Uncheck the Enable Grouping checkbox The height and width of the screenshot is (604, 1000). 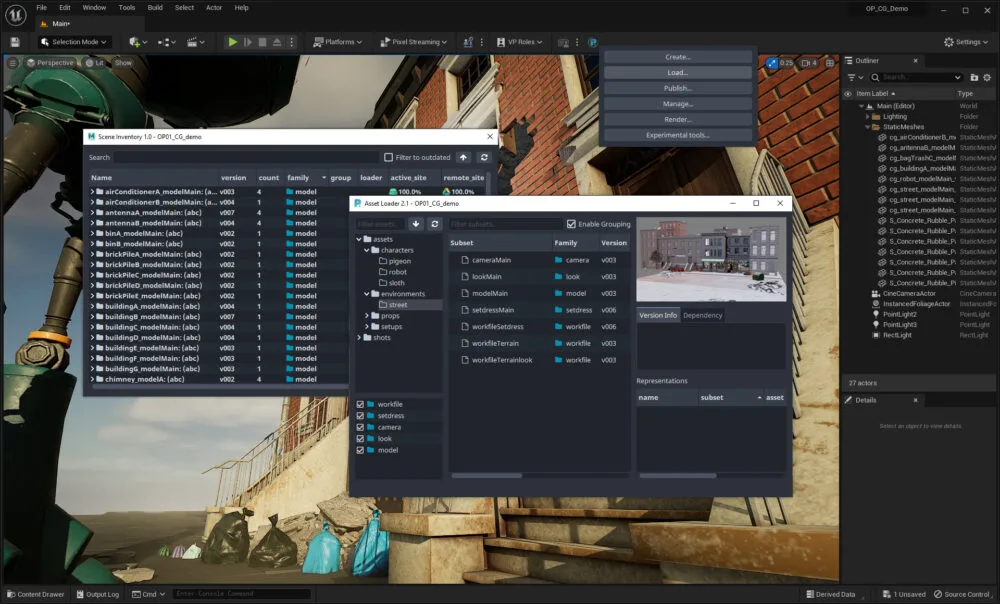[x=571, y=224]
